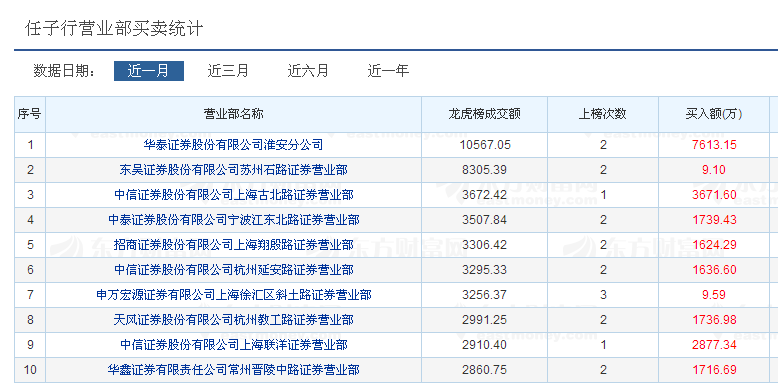Click 上榜次数 value 3 in row 7

point(603,295)
